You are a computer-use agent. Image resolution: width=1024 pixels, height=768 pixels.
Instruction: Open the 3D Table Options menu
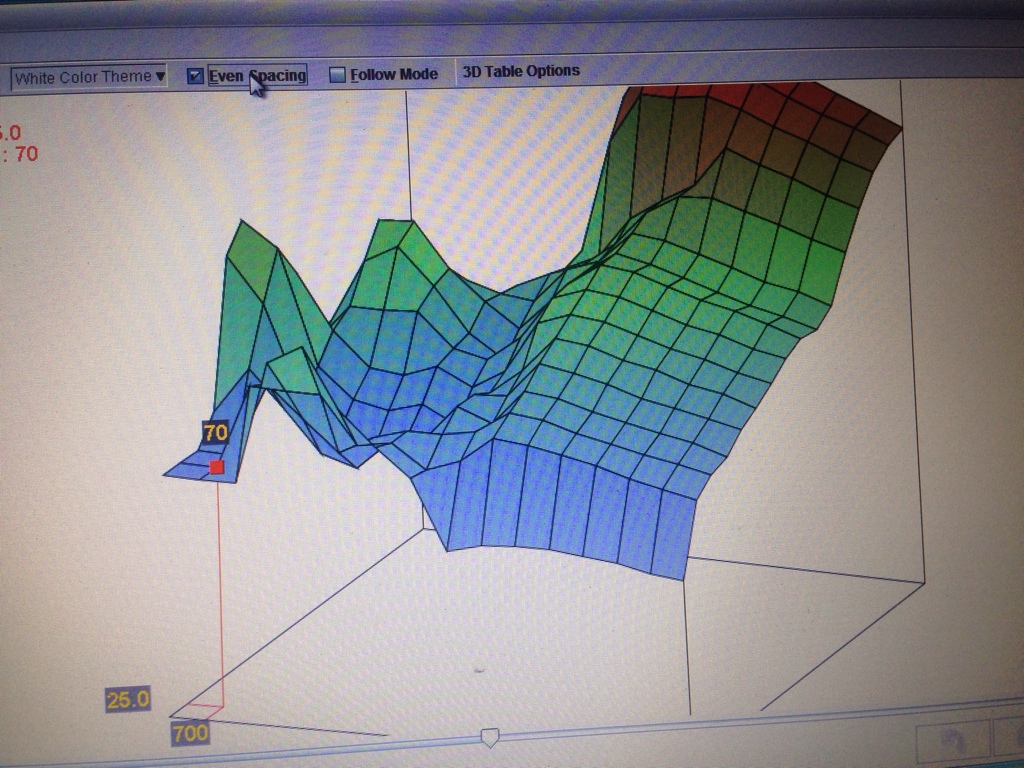[x=520, y=71]
